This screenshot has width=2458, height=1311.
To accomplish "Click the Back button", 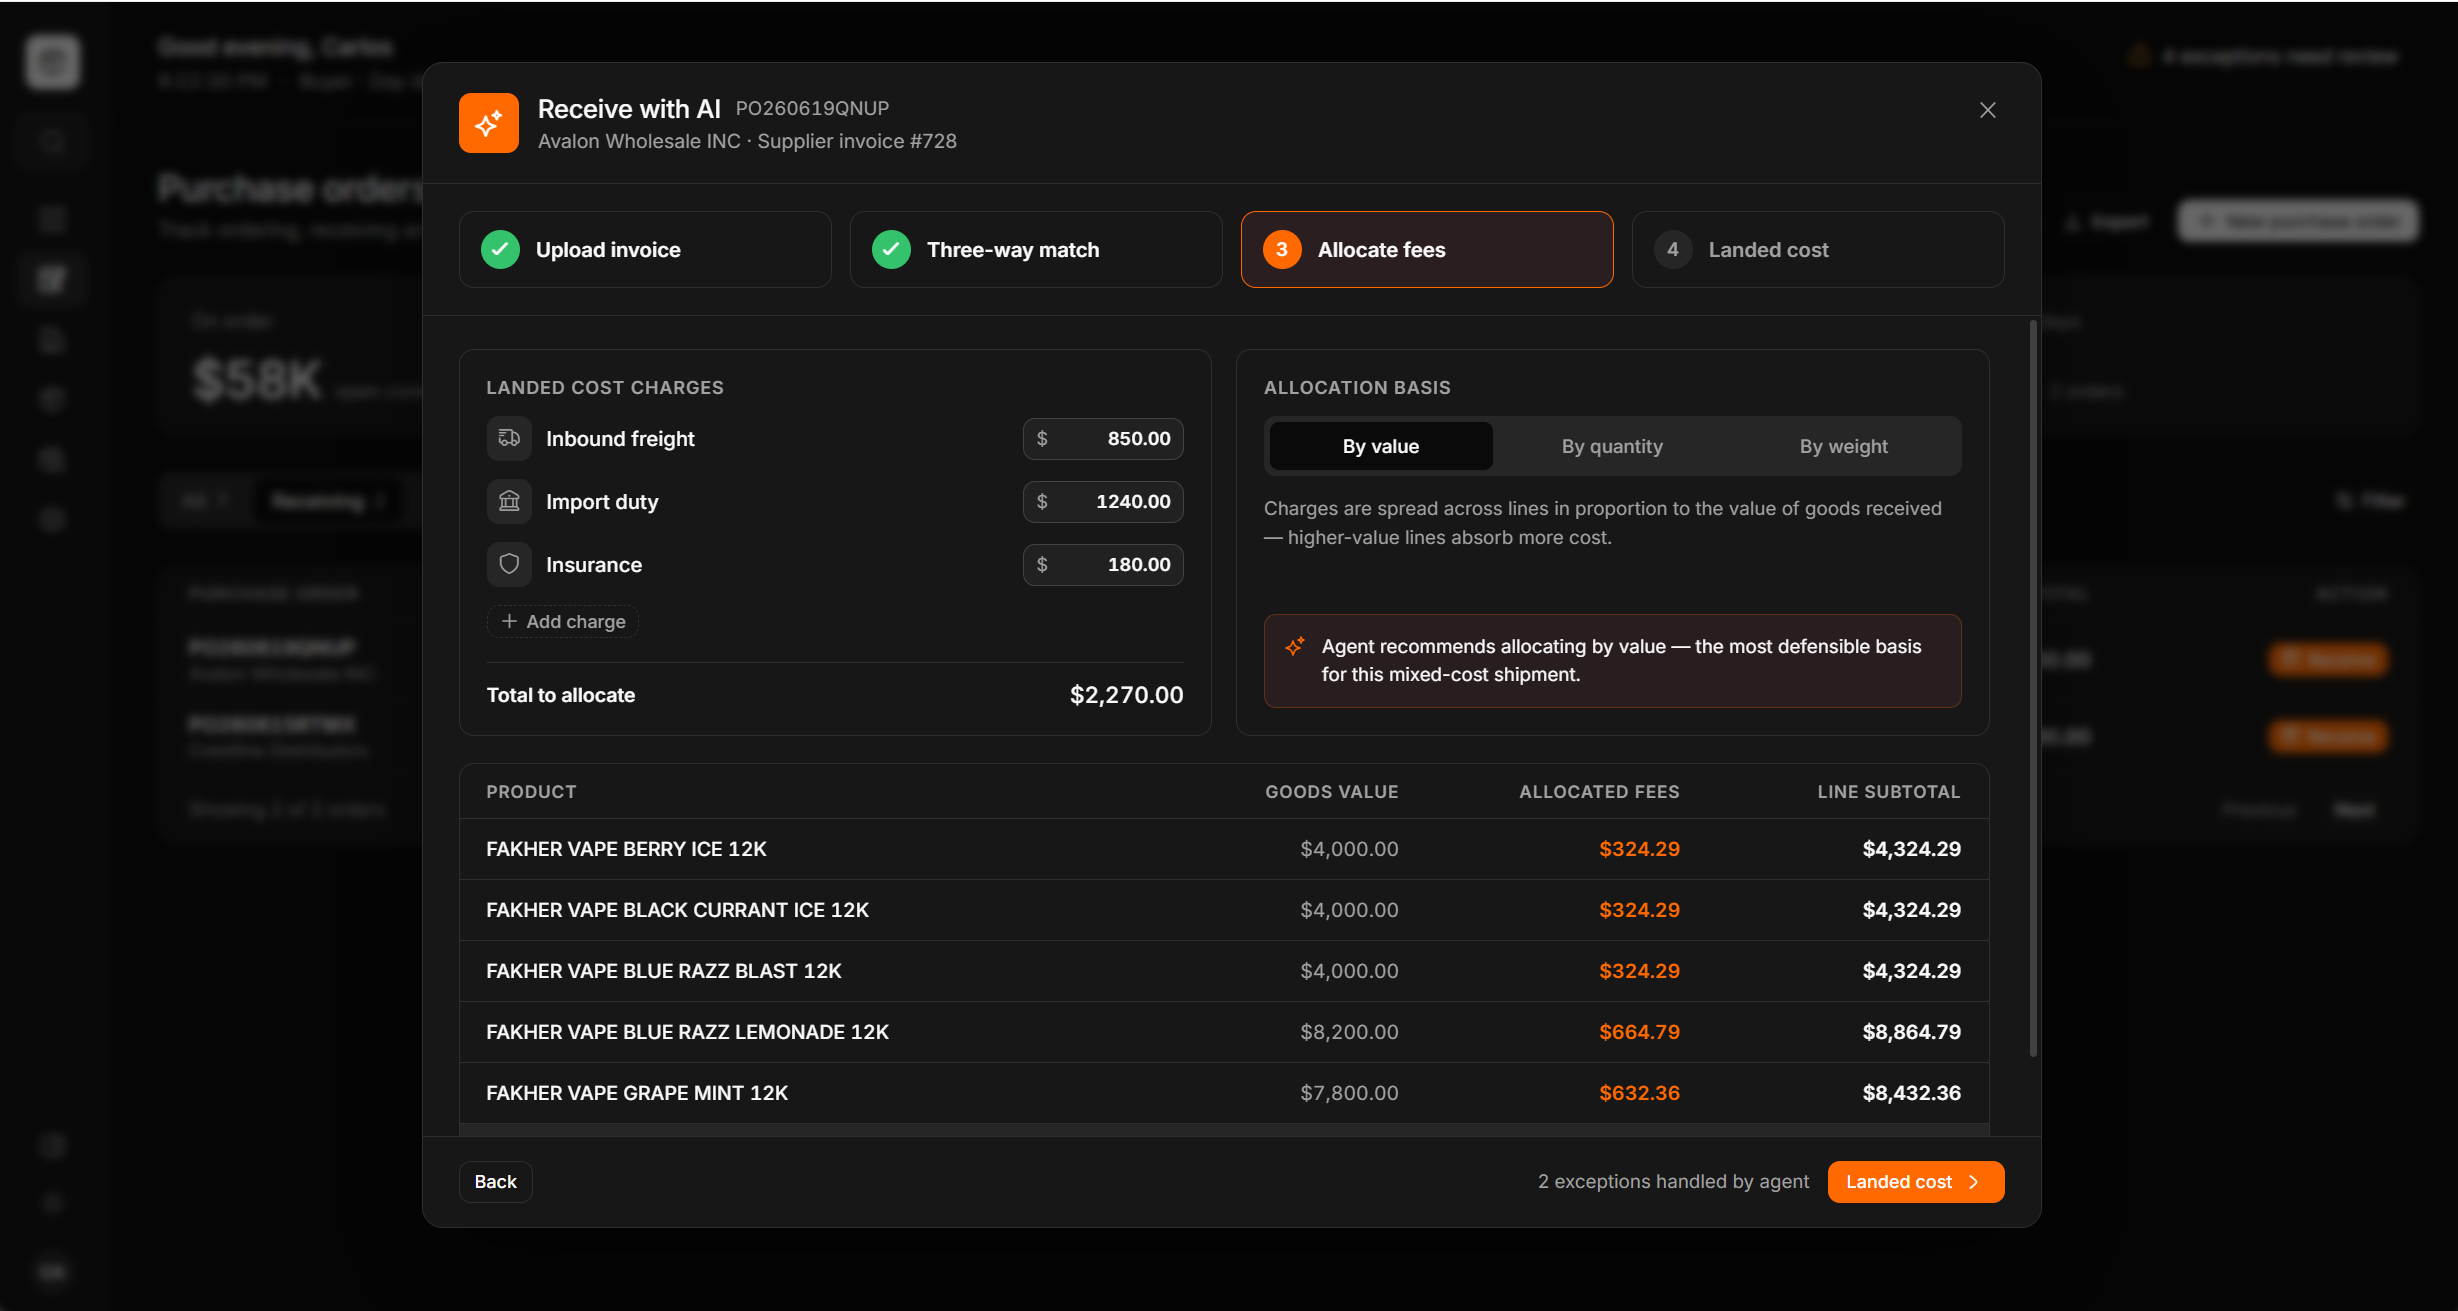I will click(x=496, y=1182).
